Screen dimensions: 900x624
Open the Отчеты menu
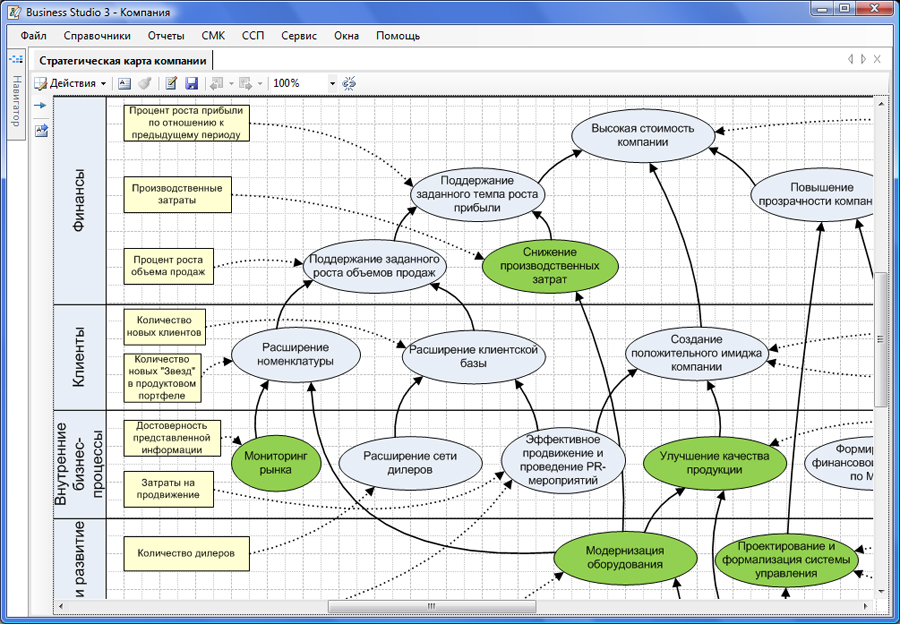166,36
